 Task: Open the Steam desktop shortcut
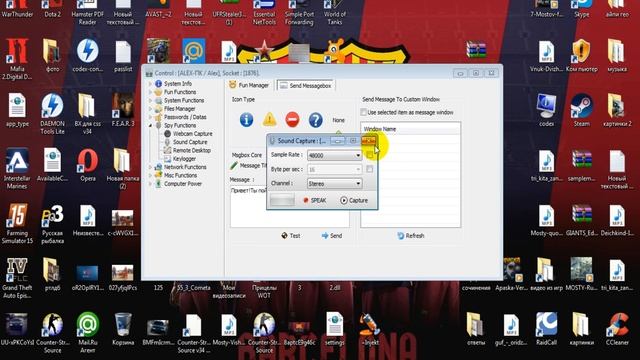(582, 109)
